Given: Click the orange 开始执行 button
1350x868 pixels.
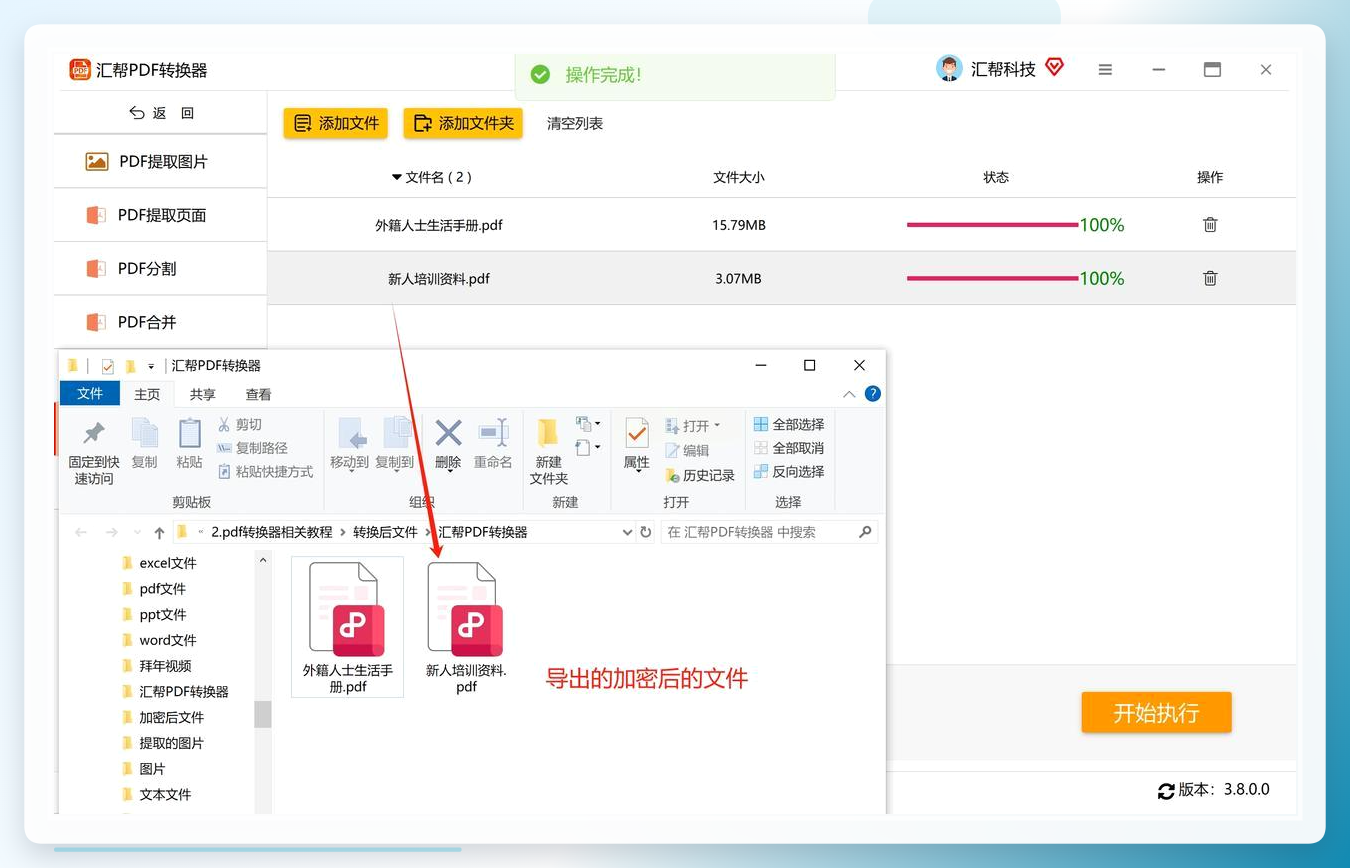Looking at the screenshot, I should pyautogui.click(x=1156, y=713).
